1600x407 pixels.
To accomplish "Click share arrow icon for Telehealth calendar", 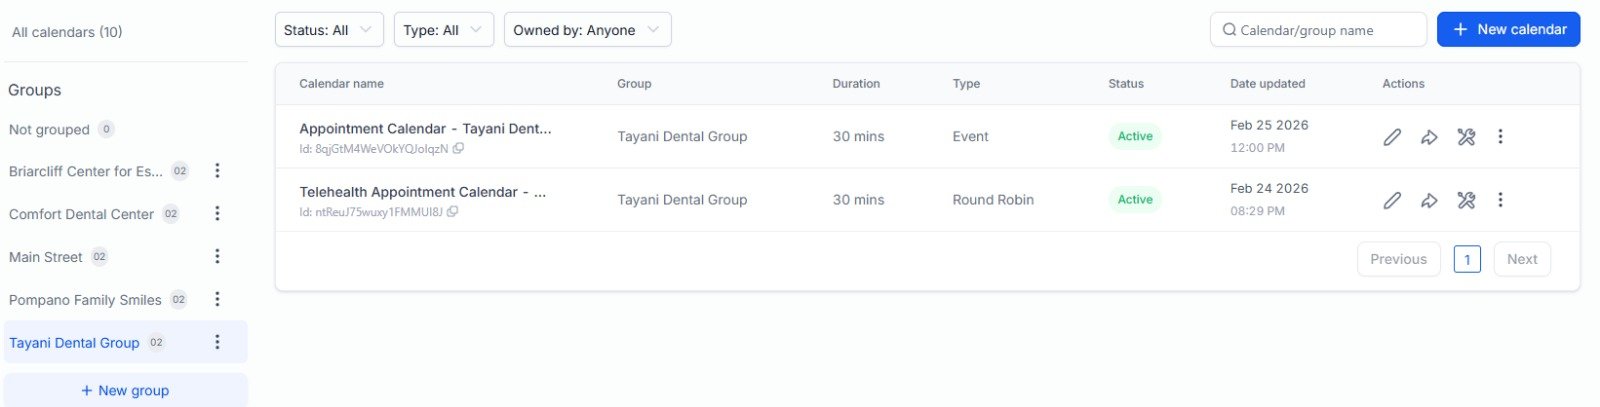I will (1429, 200).
